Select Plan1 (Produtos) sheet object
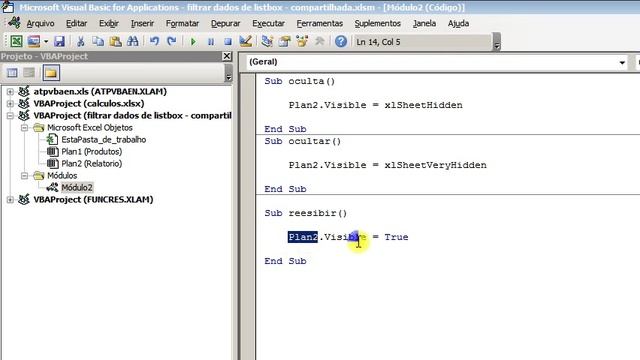Screen dimensions: 640x360 pos(91,151)
